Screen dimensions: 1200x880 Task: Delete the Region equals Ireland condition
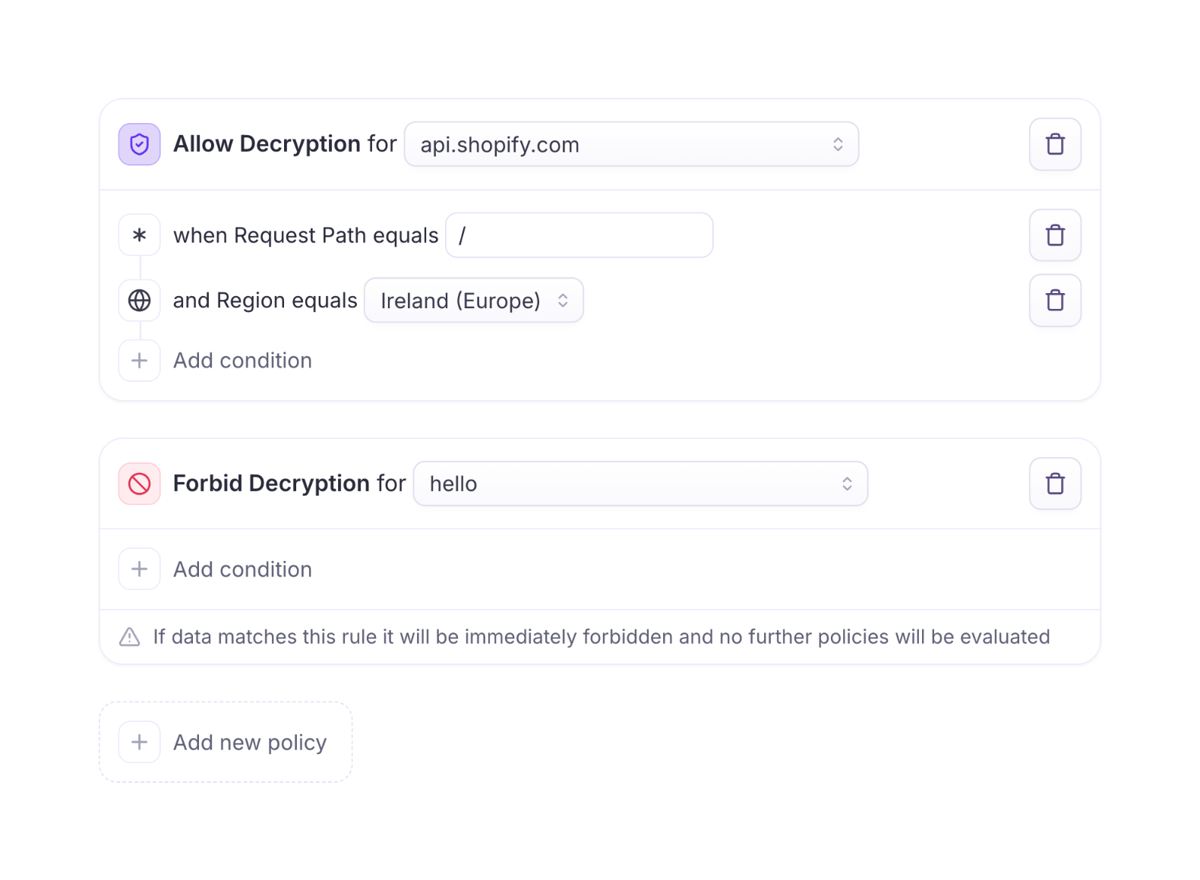point(1055,300)
